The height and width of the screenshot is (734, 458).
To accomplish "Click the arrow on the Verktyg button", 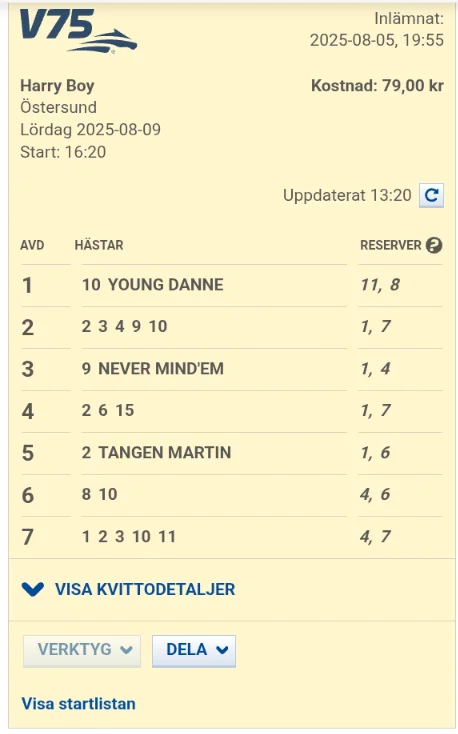I will (126, 650).
